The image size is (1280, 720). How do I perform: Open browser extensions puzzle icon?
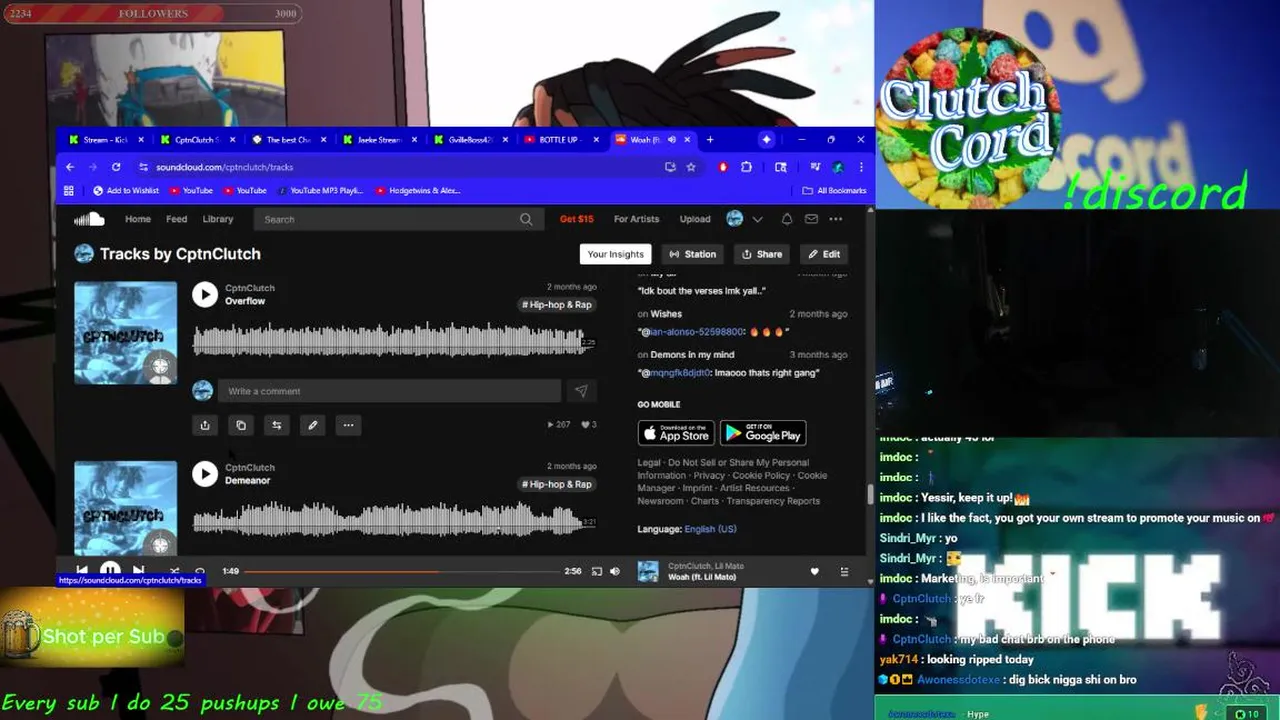pos(746,167)
